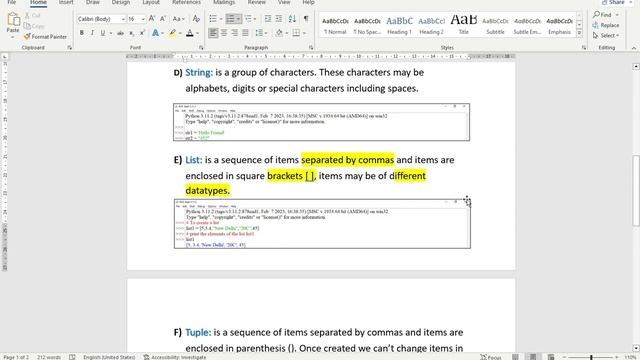
Task: Open the font size dropdown
Action: 143,19
